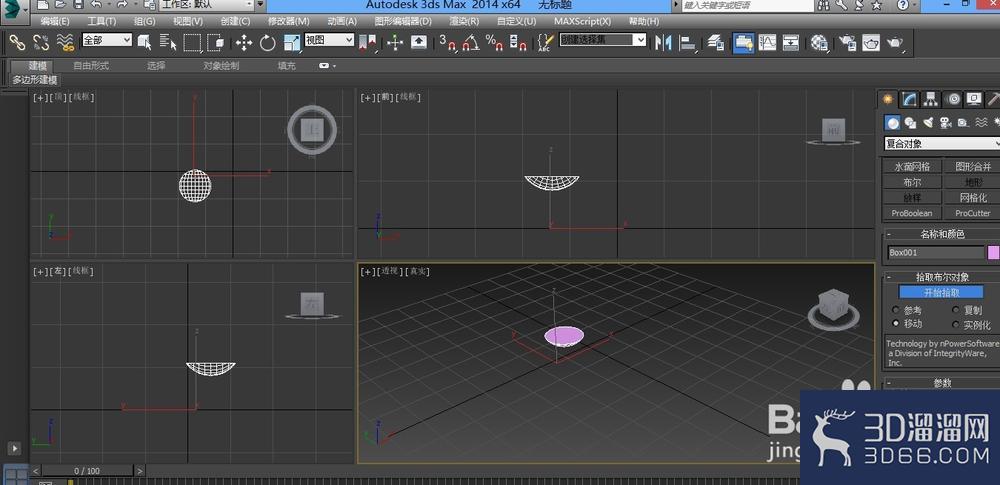Click Save File in quick access toolbar

tap(78, 5)
